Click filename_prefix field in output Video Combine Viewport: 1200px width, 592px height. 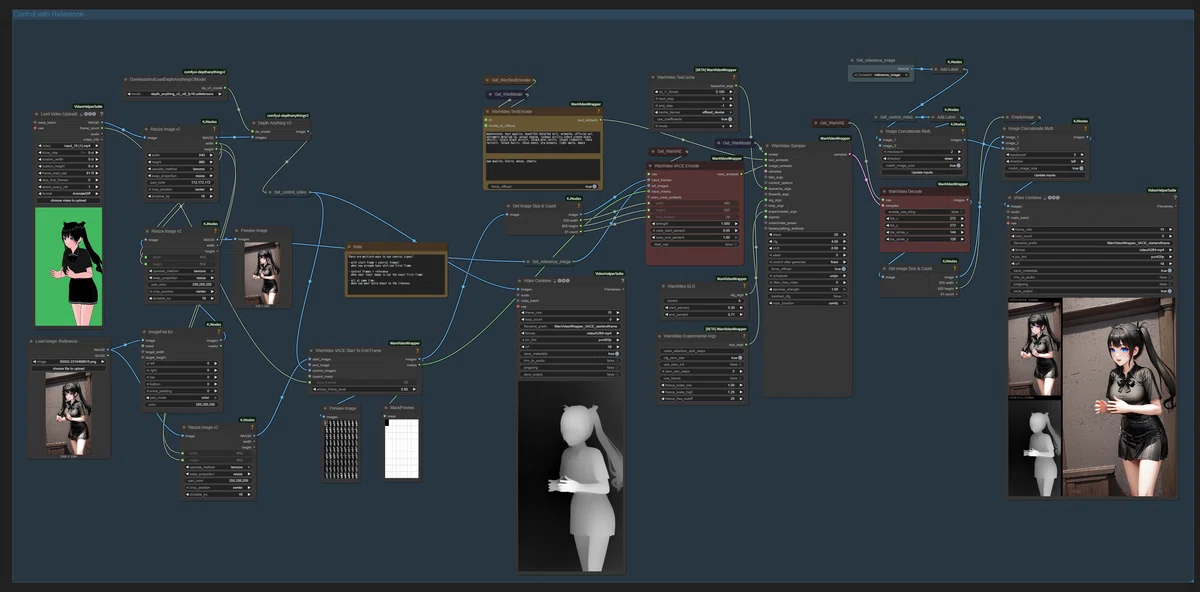[x=1091, y=243]
